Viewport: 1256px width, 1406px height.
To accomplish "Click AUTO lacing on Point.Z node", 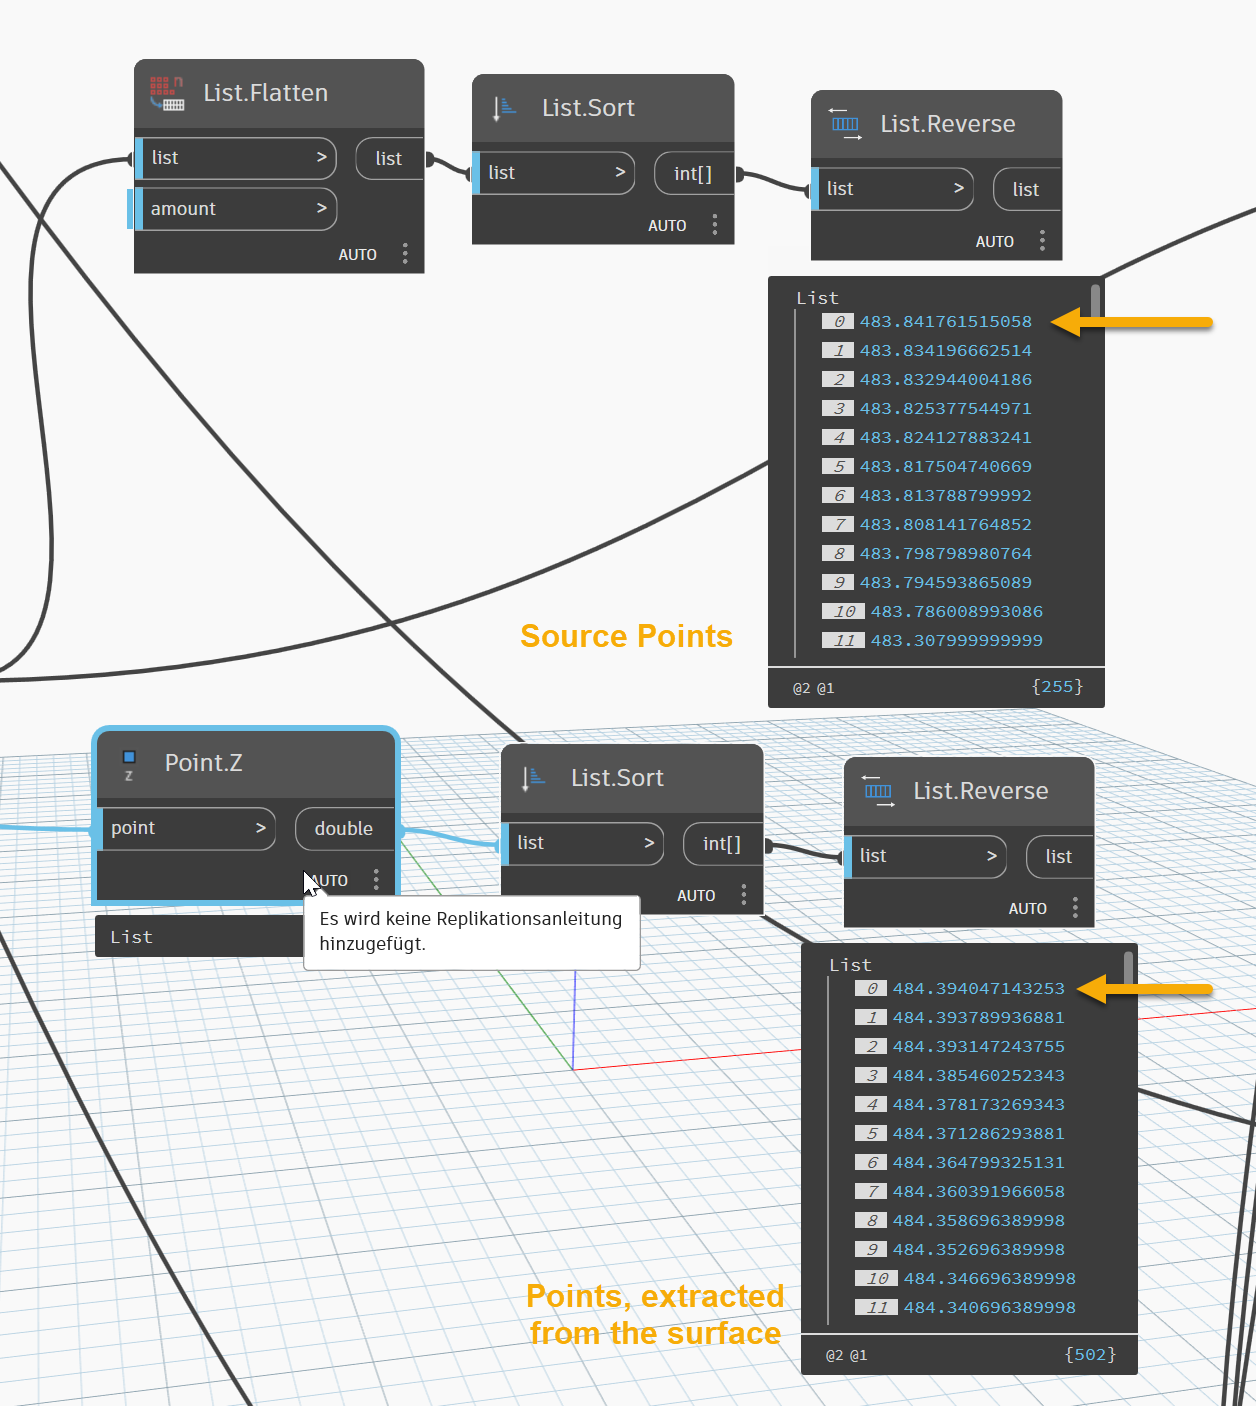I will [329, 881].
